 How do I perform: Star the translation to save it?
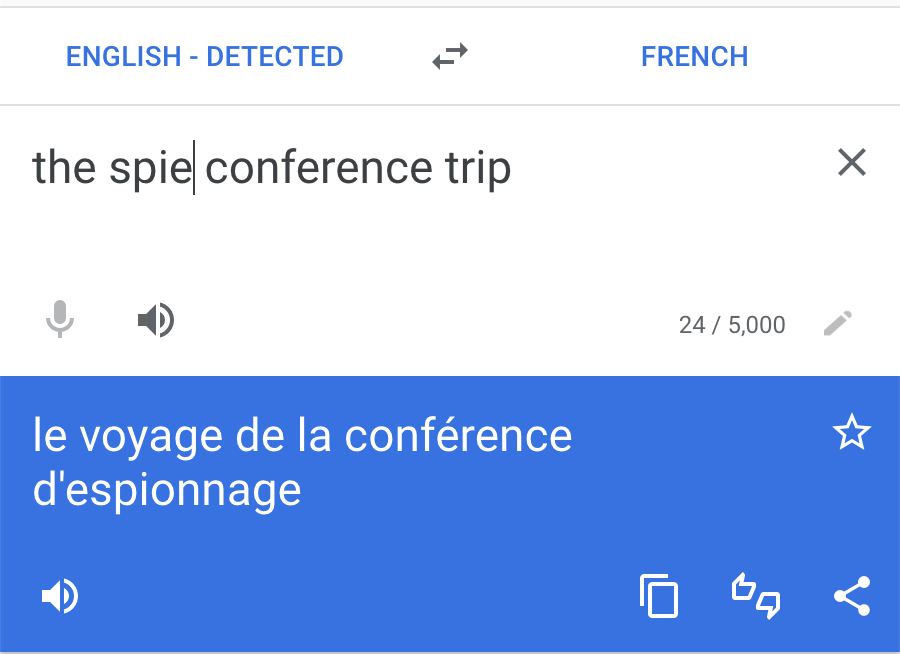tap(852, 432)
